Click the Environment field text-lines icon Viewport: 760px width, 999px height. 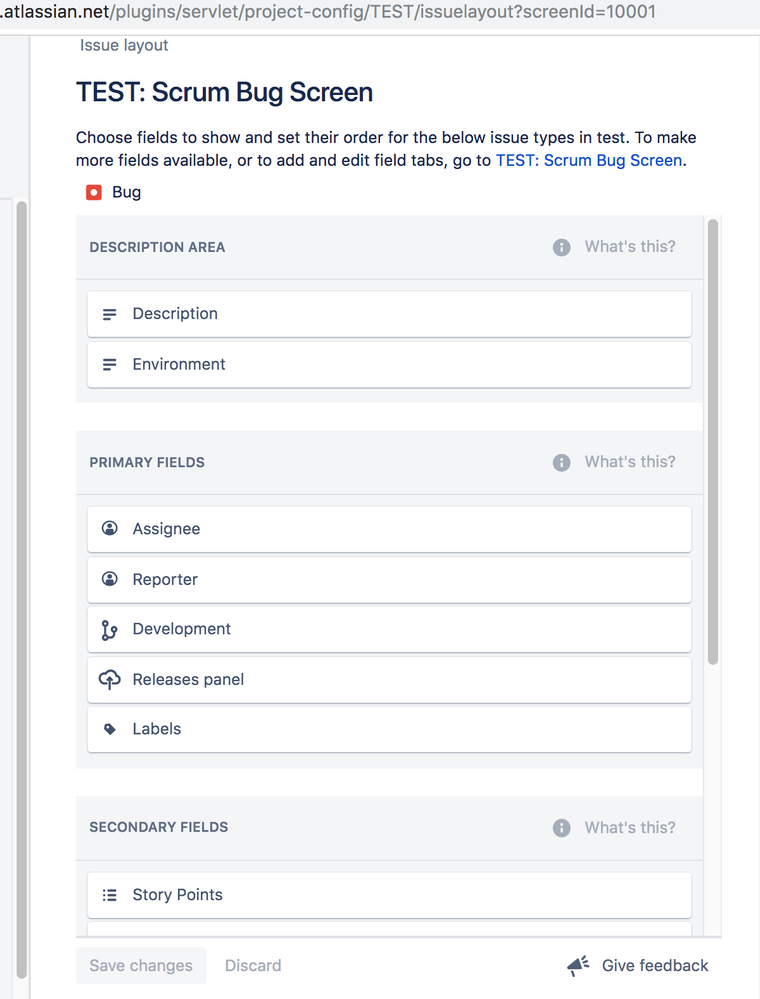109,363
